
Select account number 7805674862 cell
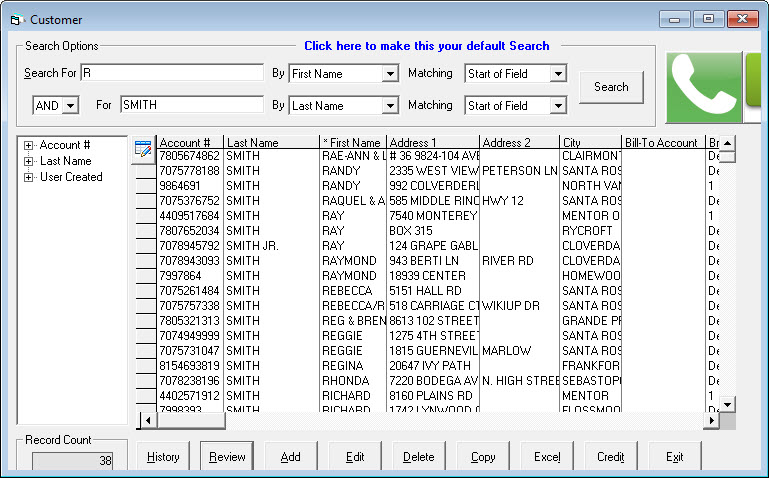tap(190, 156)
